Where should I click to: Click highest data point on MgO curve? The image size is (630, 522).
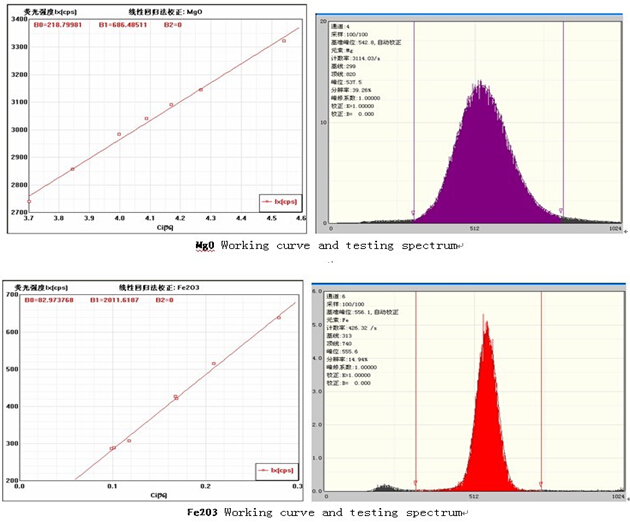(x=284, y=41)
